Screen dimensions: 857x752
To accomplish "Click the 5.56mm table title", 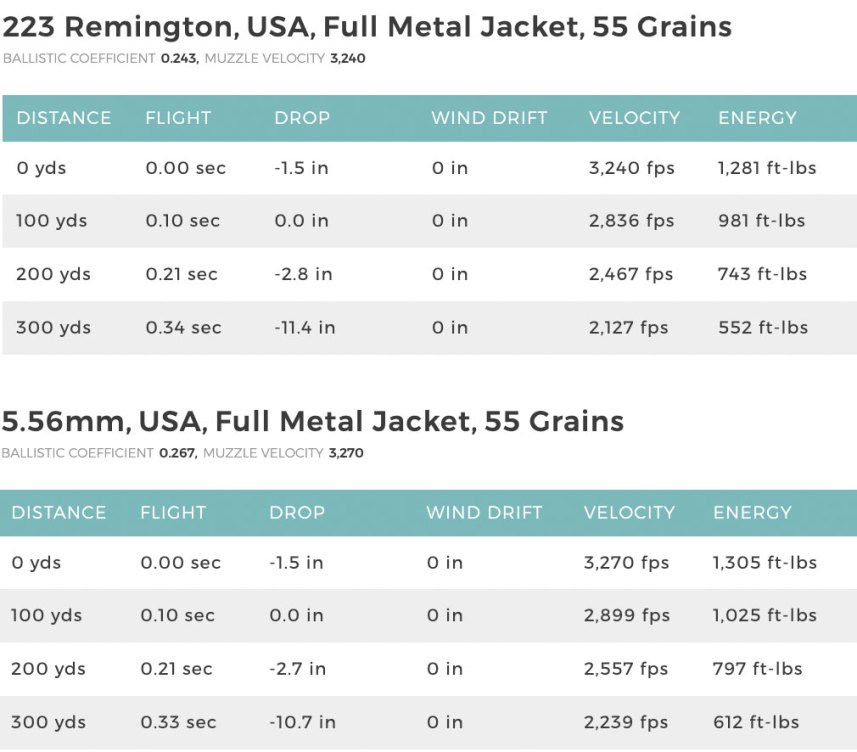I will [313, 421].
